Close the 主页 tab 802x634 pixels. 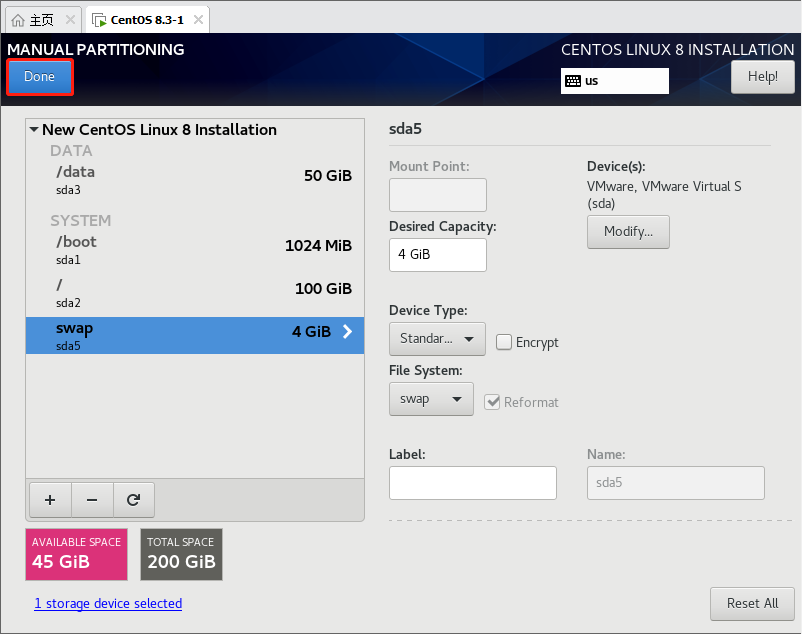(71, 20)
